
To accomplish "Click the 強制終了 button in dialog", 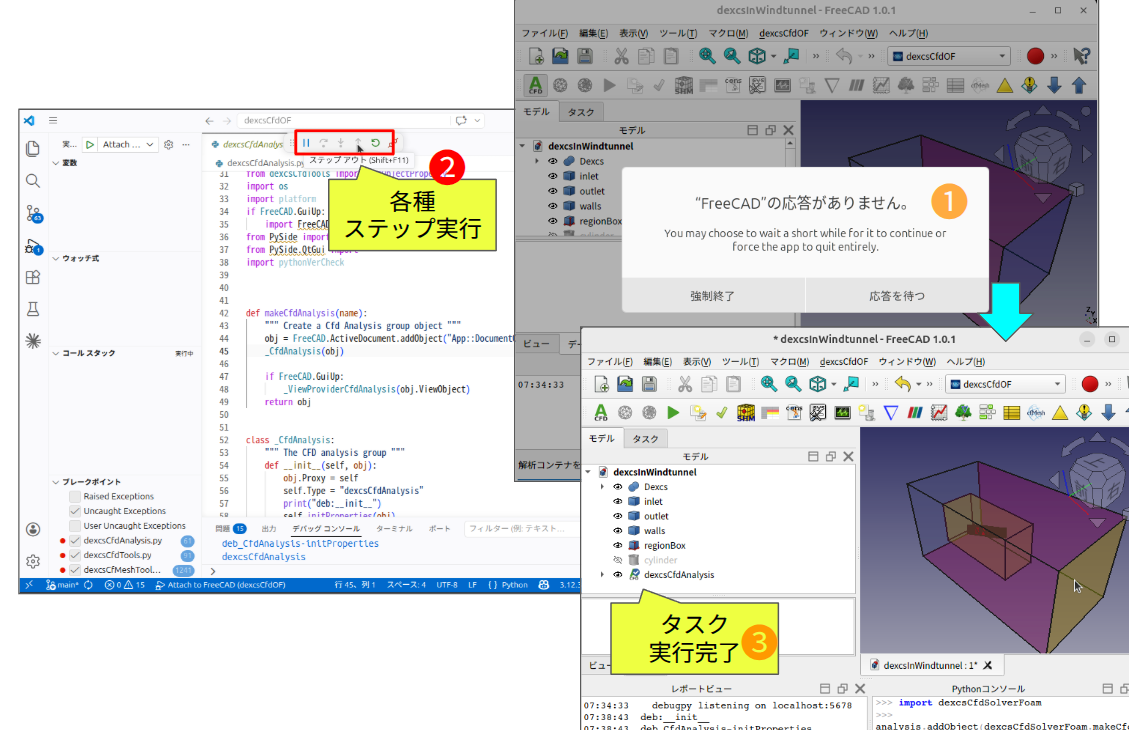I will pyautogui.click(x=712, y=296).
